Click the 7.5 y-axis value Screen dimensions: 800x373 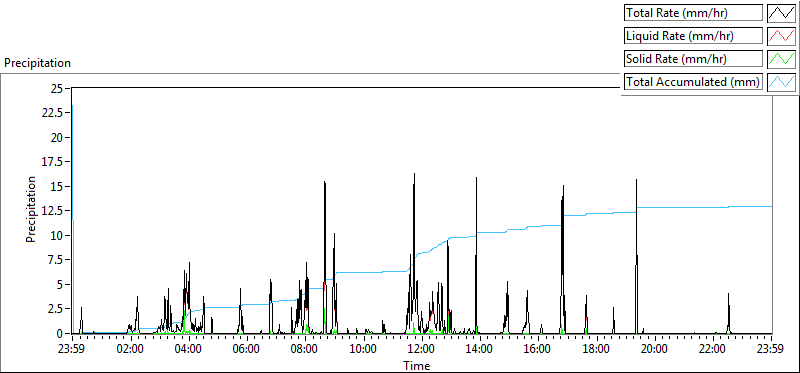click(x=55, y=260)
